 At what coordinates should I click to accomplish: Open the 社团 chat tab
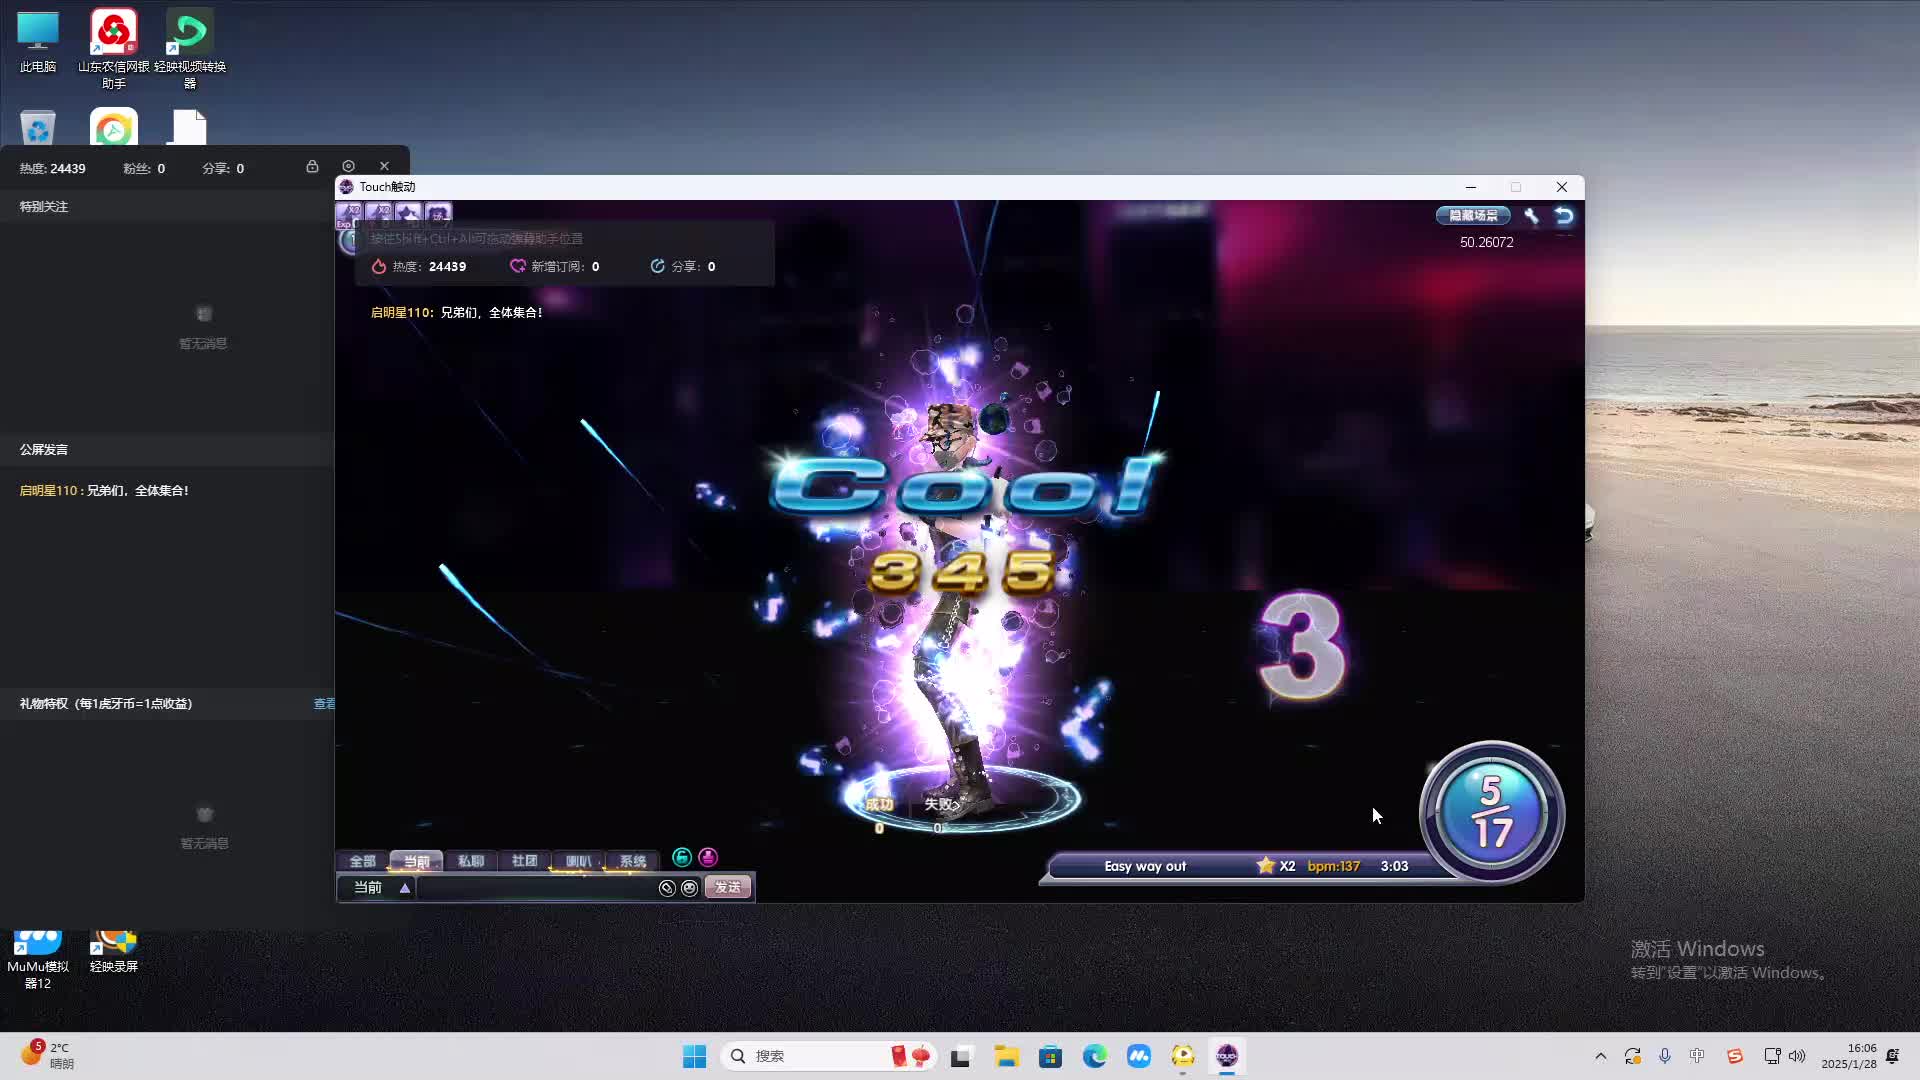(524, 861)
